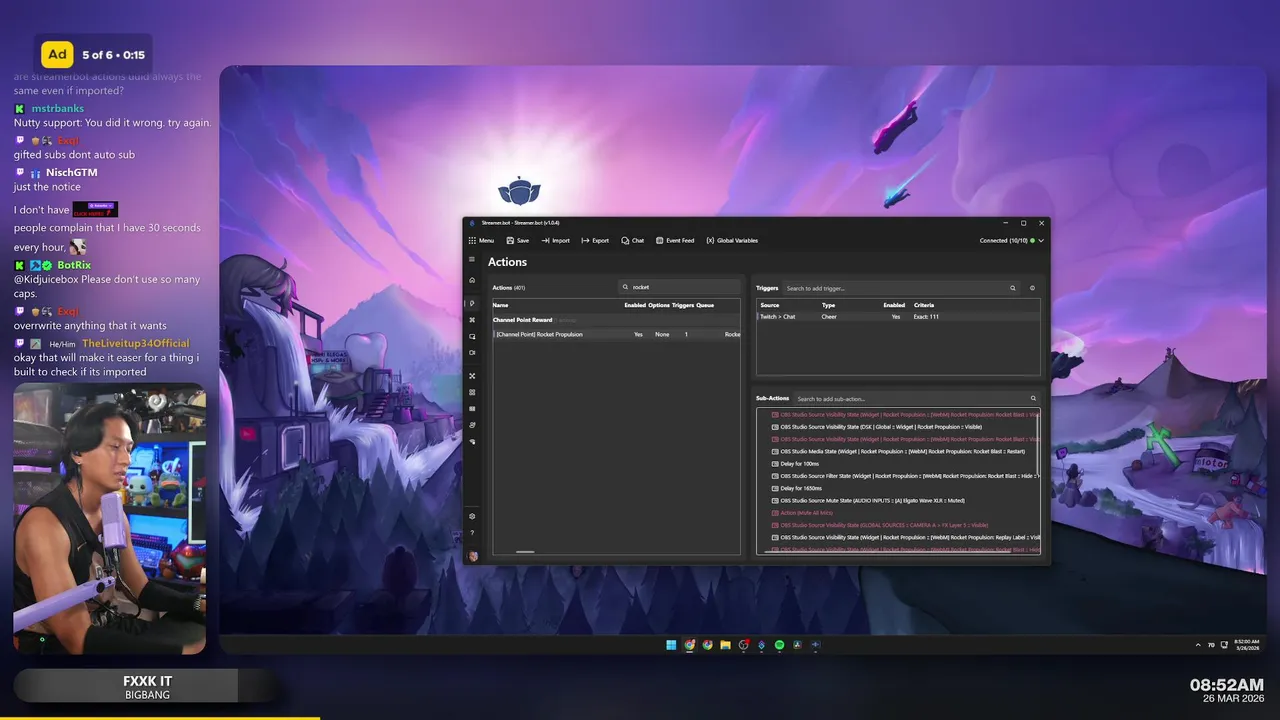The image size is (1280, 720).
Task: Click the BotRix username in chat
Action: point(74,265)
